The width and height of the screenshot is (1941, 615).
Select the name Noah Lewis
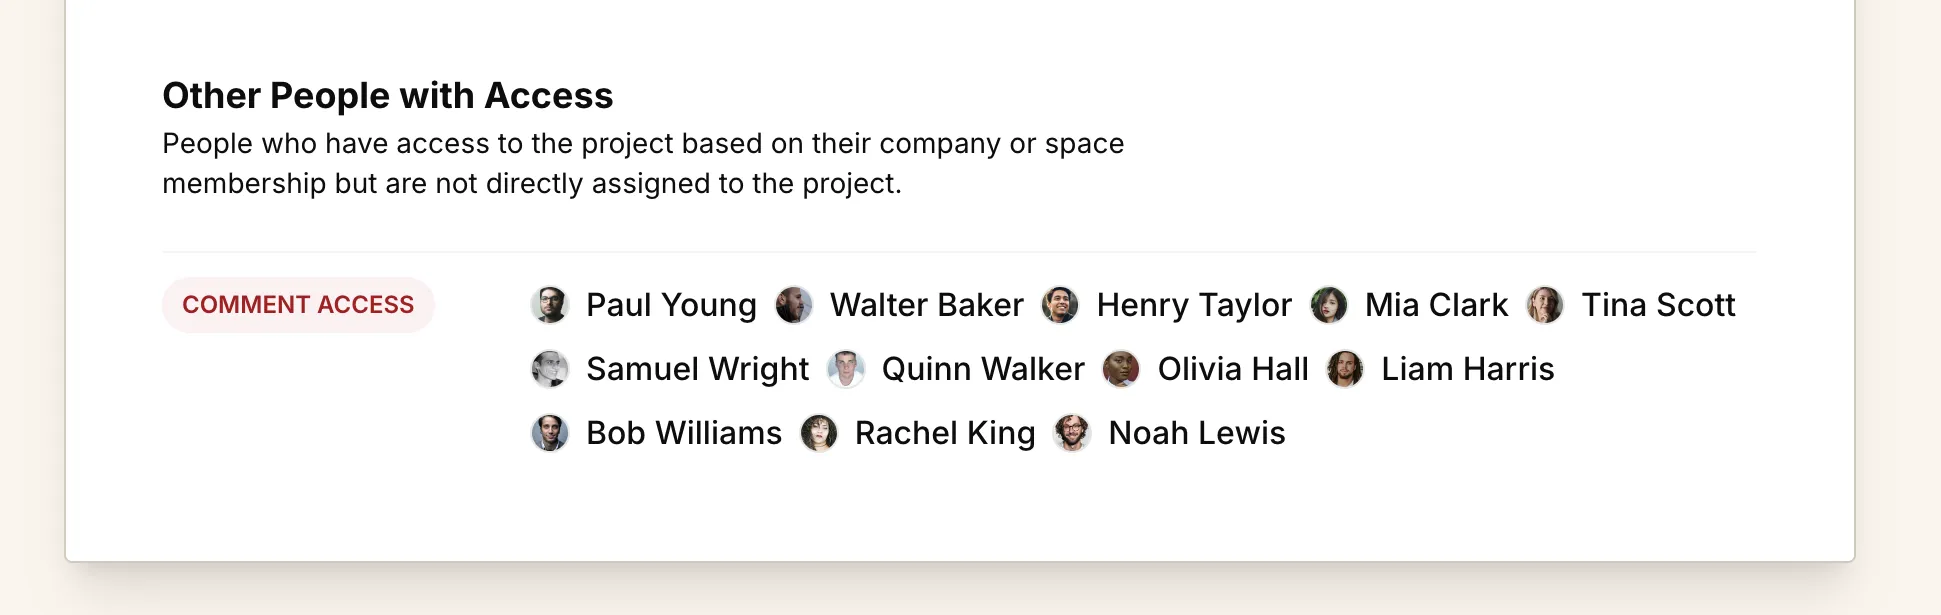pyautogui.click(x=1196, y=433)
